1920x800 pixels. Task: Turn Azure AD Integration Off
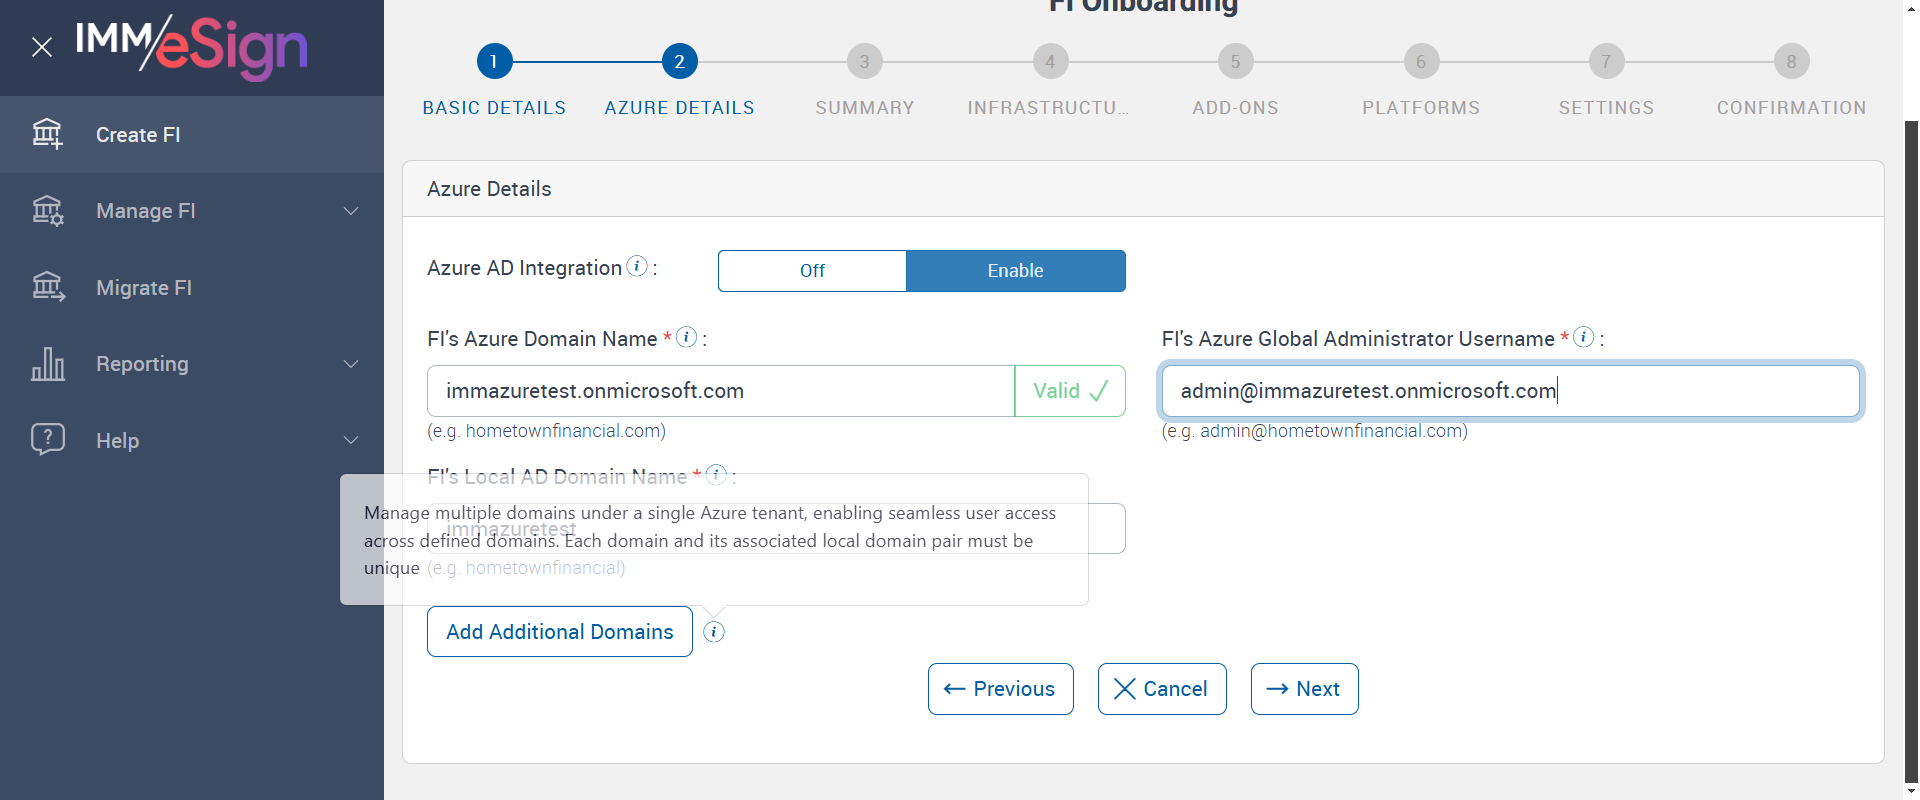[812, 271]
